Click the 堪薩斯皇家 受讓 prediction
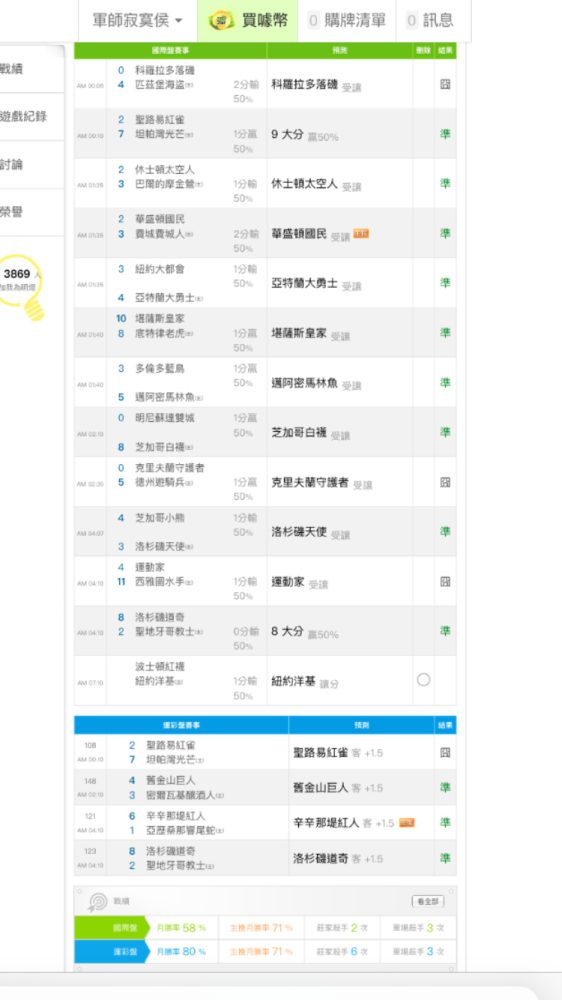This screenshot has width=562, height=1000. [x=311, y=334]
